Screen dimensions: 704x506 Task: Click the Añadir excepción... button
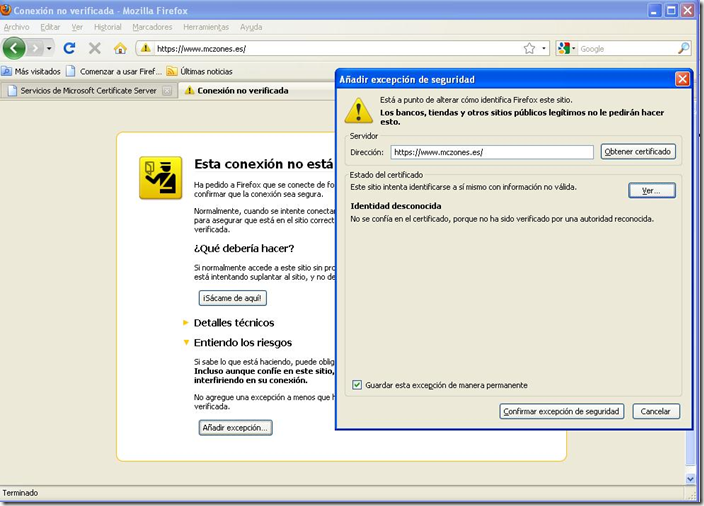coord(235,427)
